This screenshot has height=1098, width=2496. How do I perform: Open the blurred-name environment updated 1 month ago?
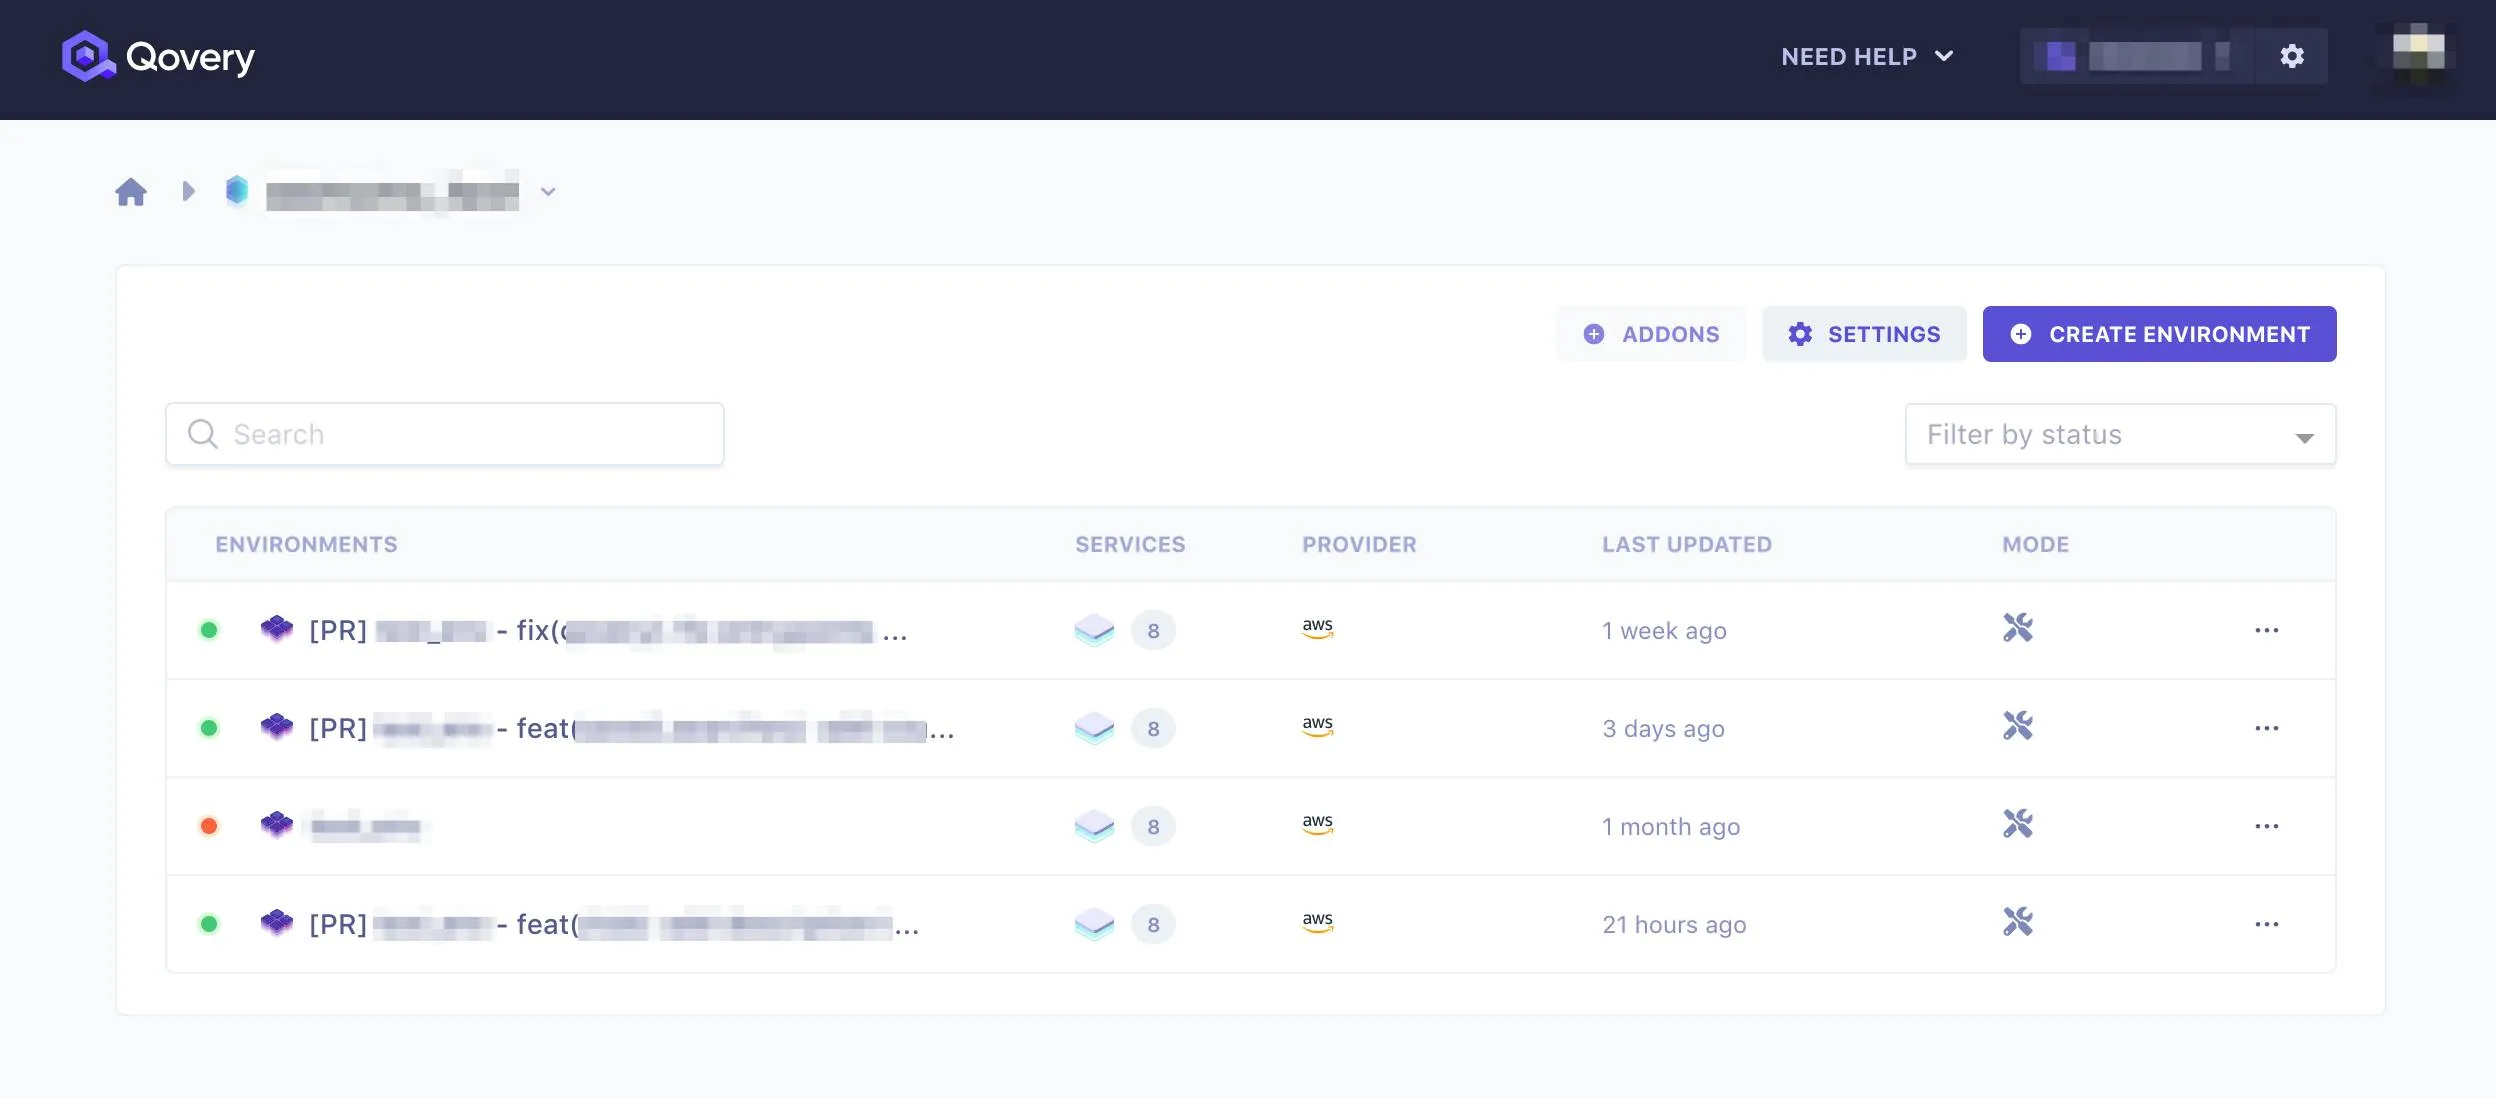366,827
